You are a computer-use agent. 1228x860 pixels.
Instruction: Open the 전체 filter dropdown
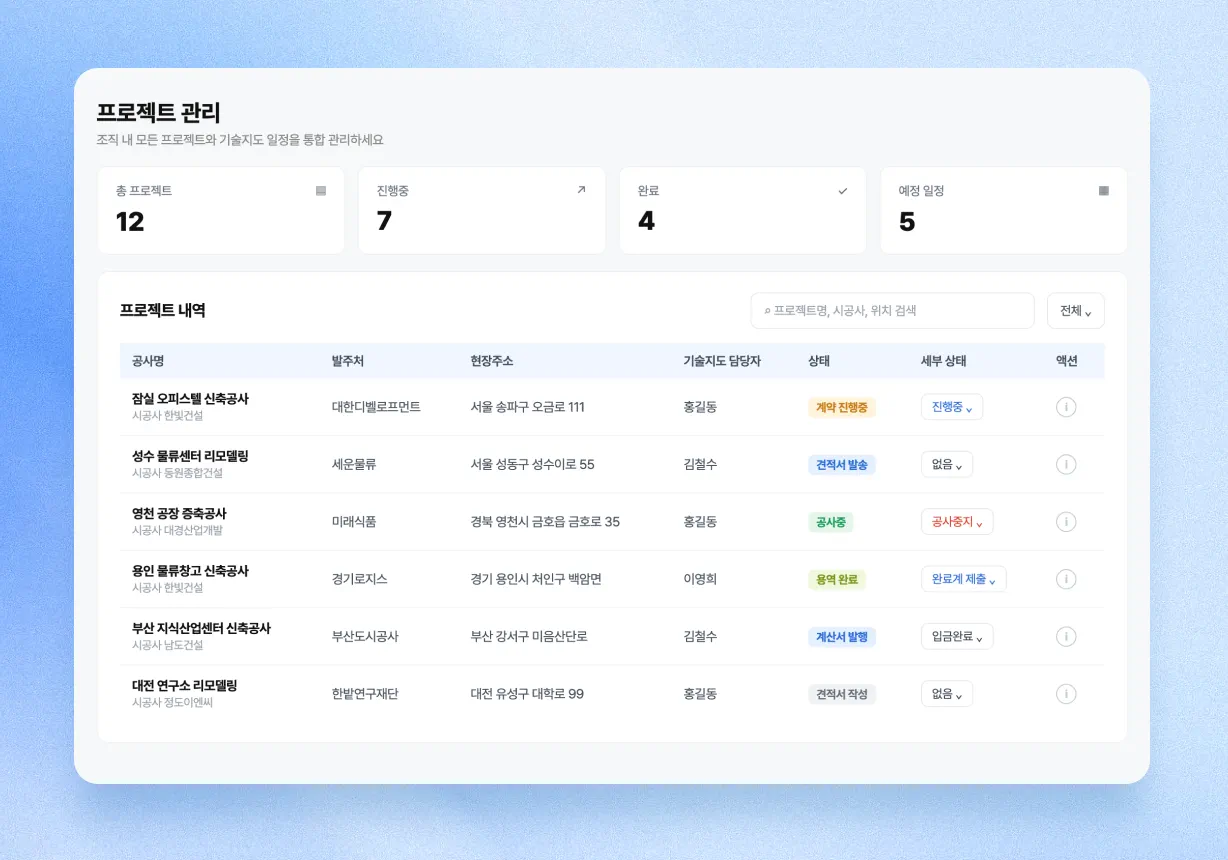point(1076,311)
